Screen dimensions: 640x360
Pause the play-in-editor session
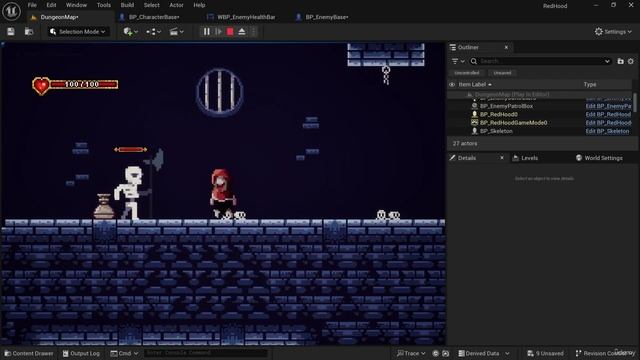(x=207, y=31)
